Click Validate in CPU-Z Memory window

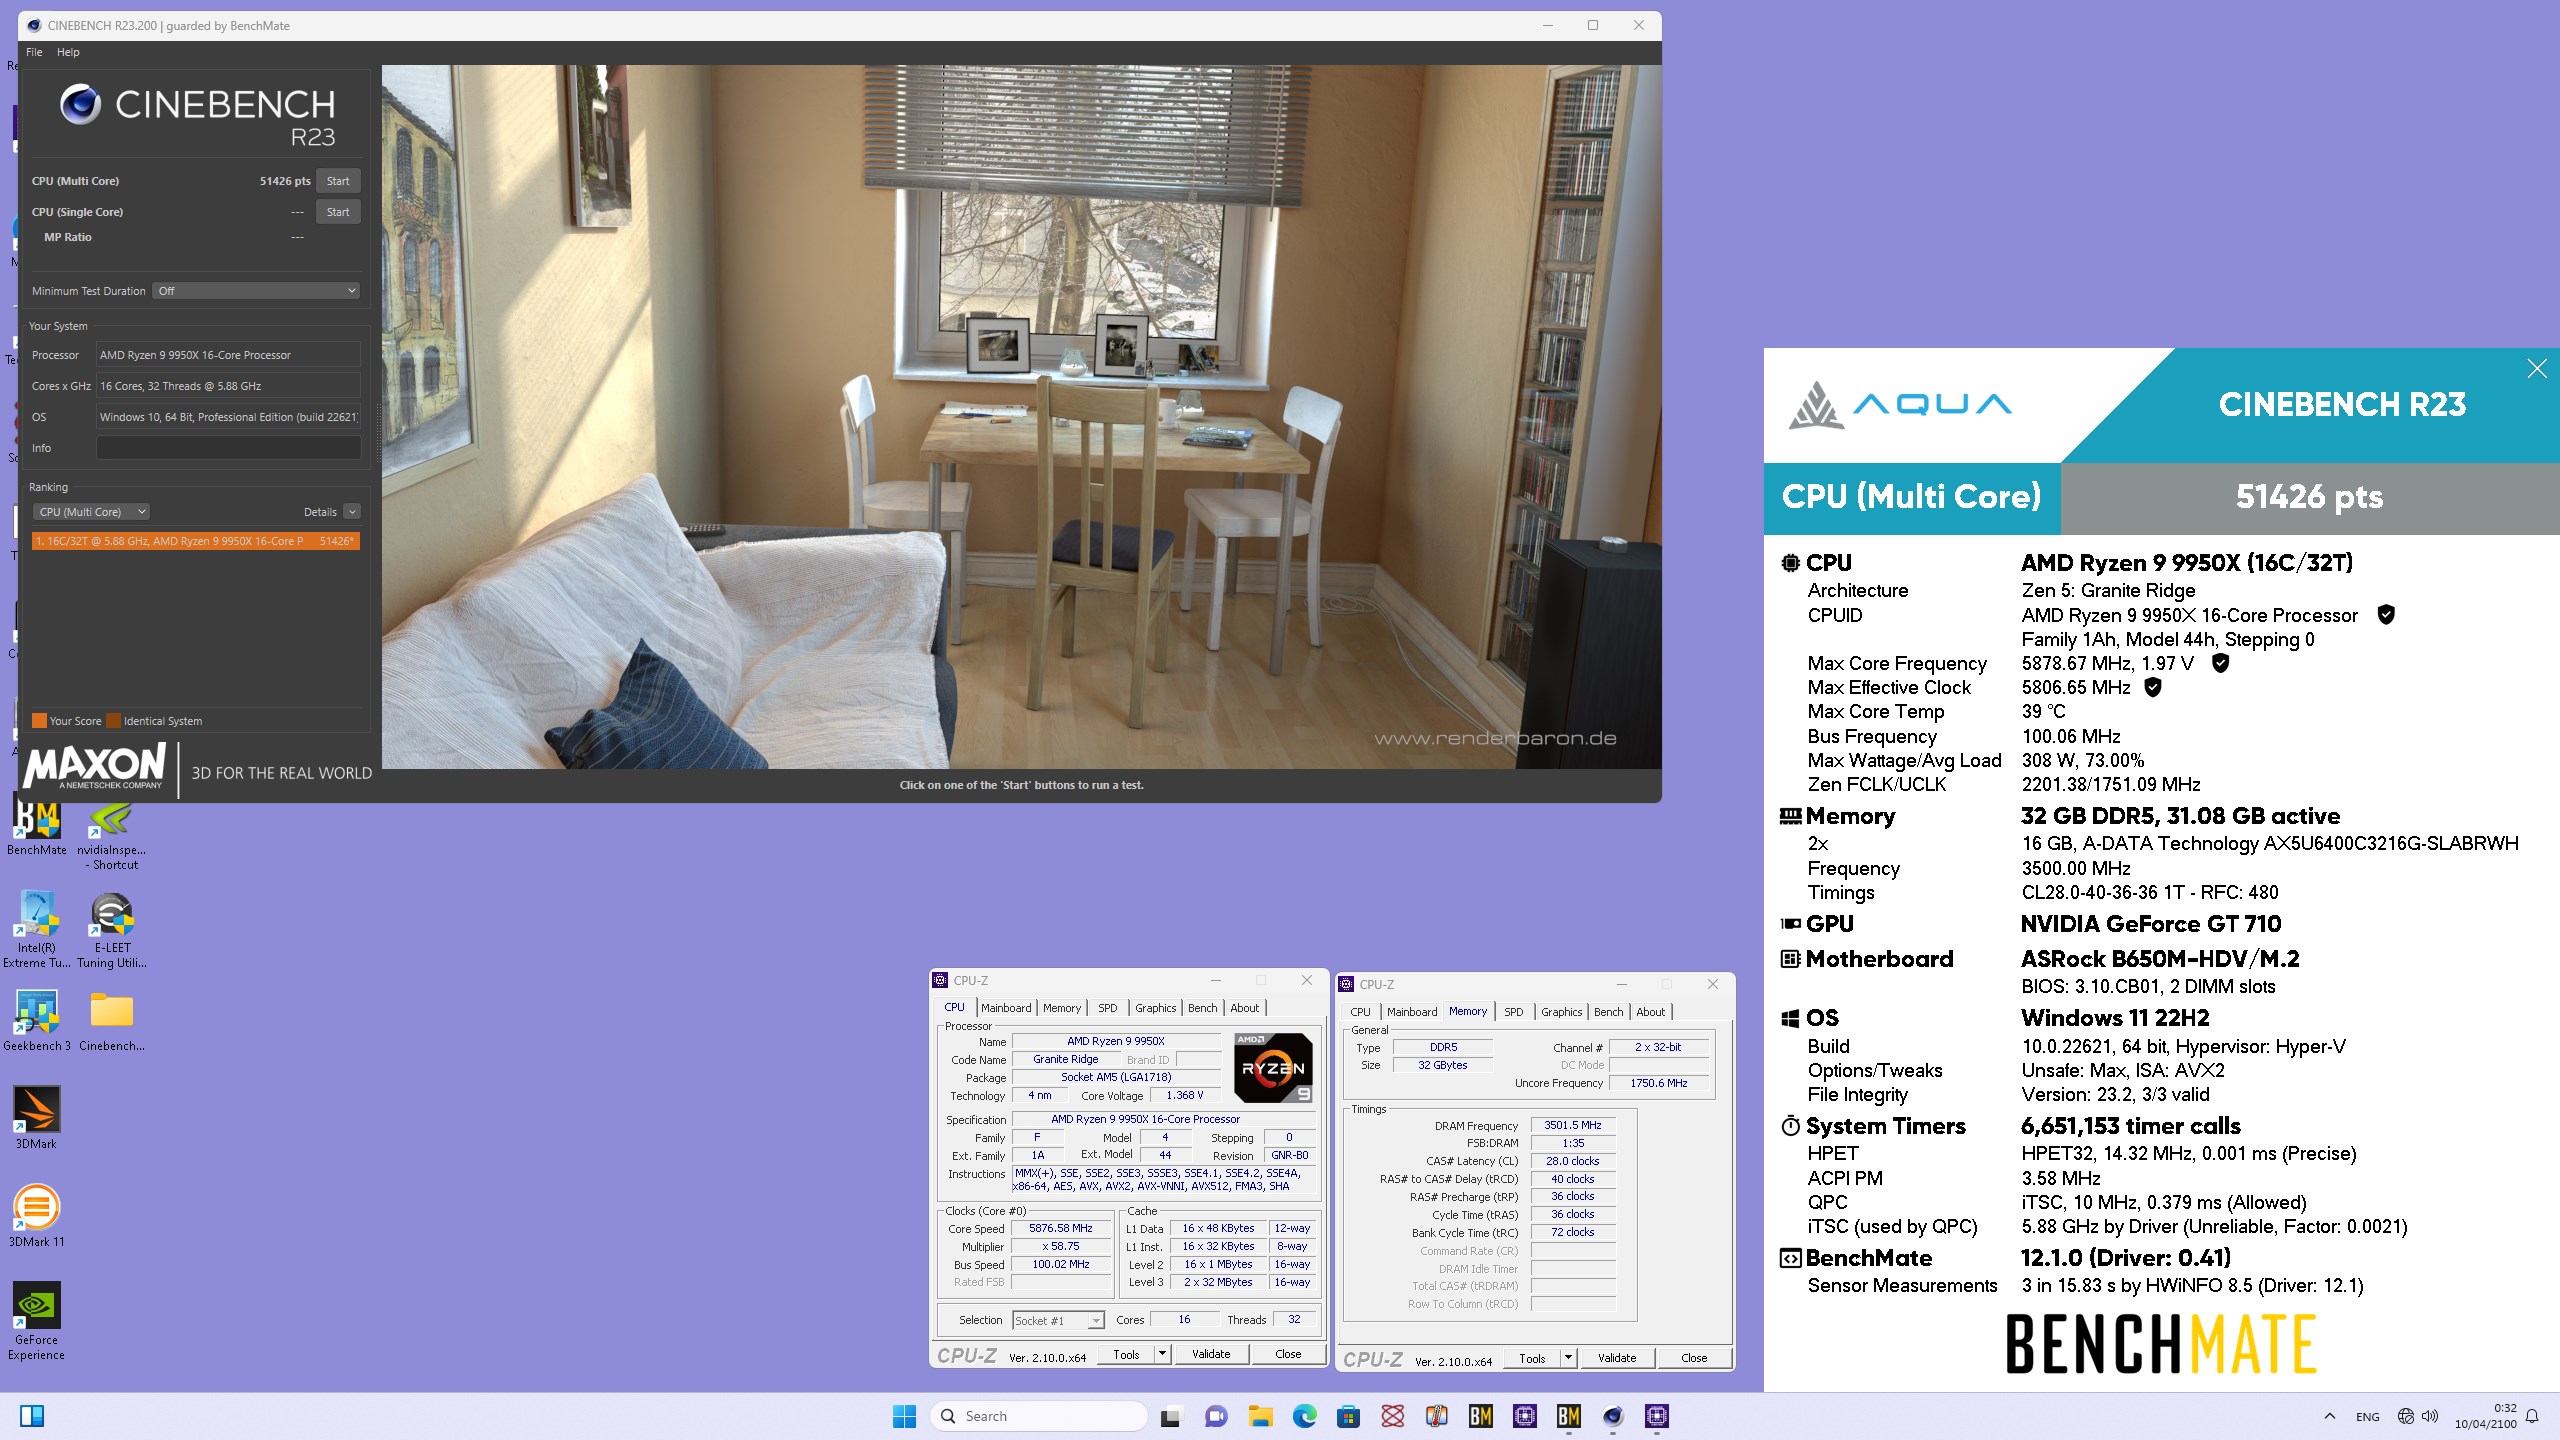click(x=1617, y=1358)
